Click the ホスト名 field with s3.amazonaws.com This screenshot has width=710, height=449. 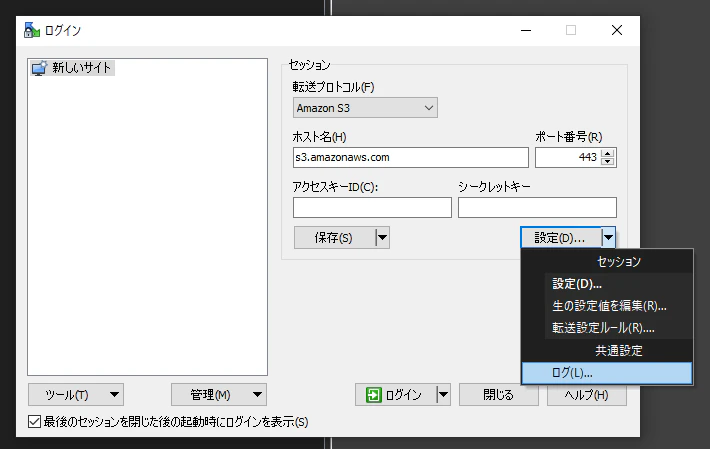coord(410,158)
